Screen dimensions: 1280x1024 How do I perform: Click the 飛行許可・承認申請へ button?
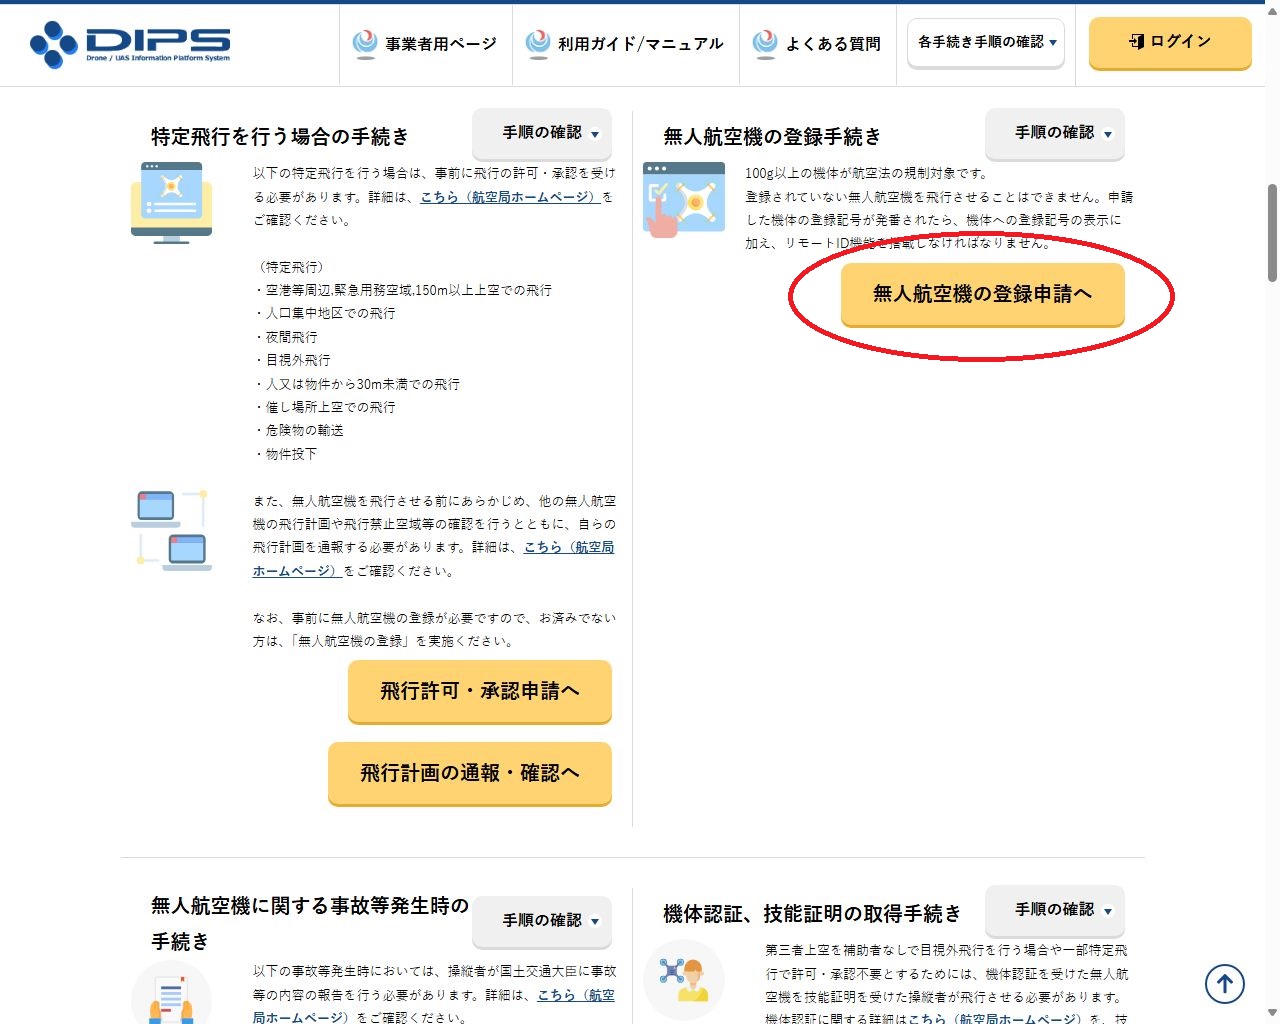pos(479,691)
